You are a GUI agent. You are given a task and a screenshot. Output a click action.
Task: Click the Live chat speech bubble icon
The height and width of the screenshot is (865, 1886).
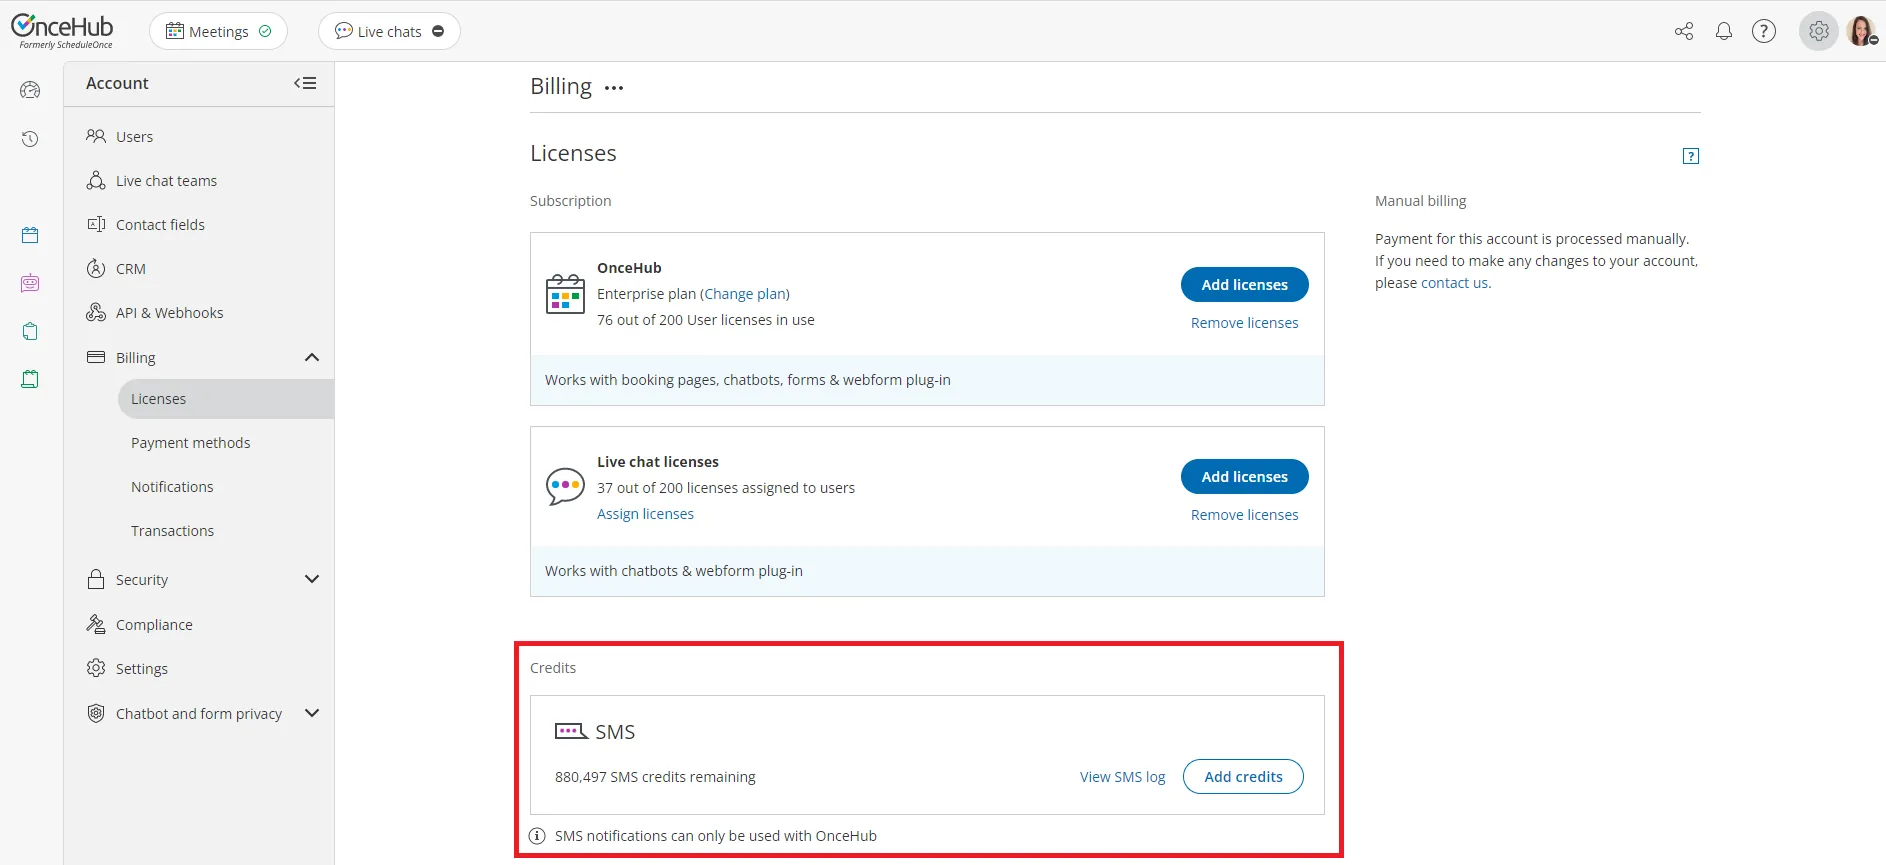point(565,487)
